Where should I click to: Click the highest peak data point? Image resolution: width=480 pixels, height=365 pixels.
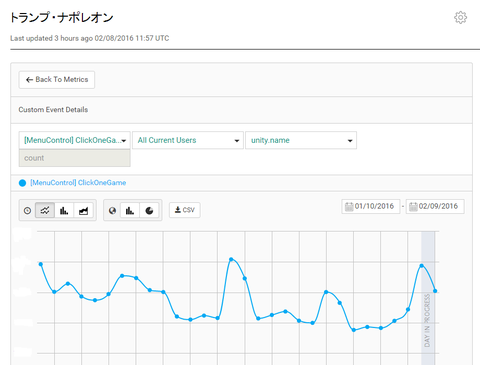point(231,259)
